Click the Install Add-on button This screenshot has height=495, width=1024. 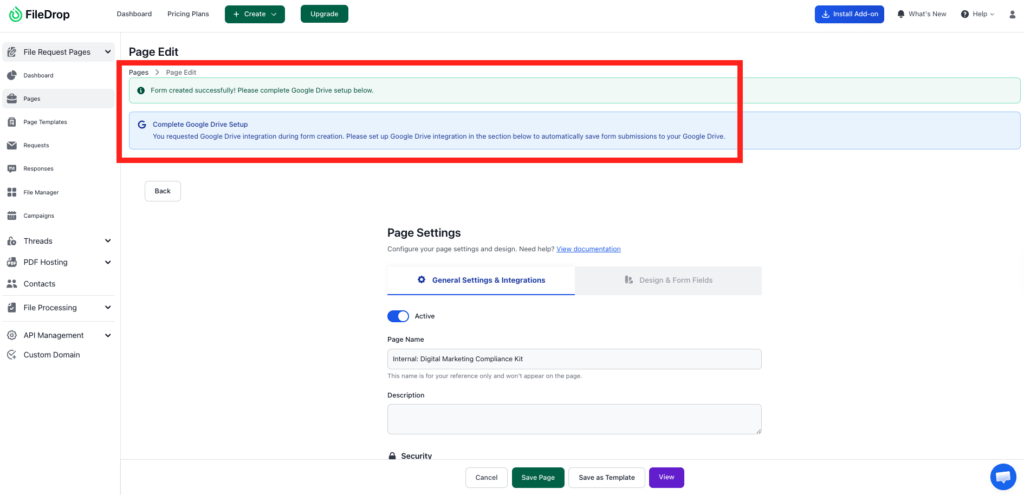click(x=849, y=14)
